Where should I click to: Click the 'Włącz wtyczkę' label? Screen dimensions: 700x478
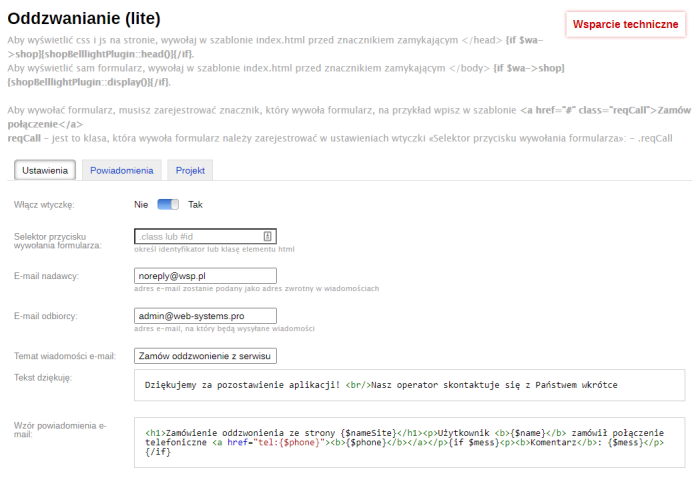45,204
